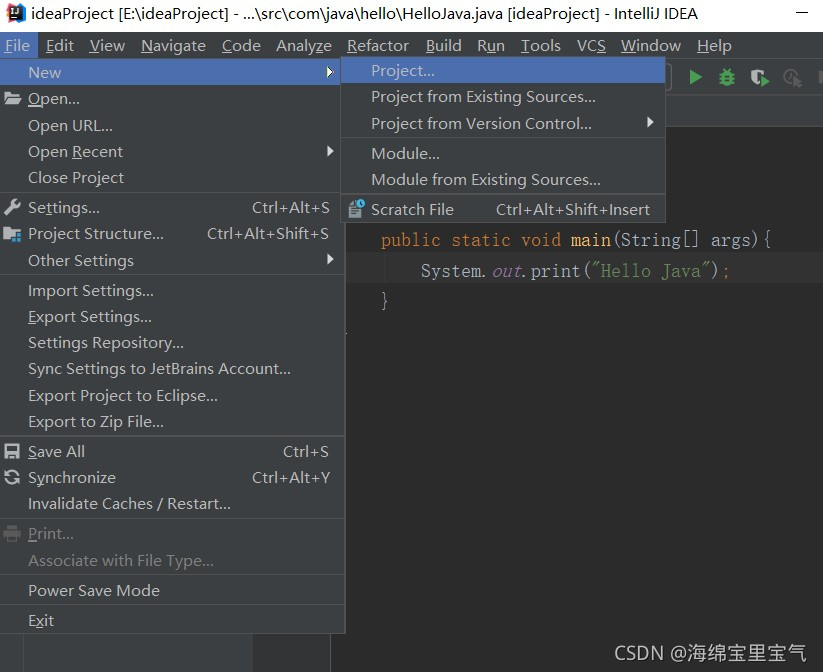Click the System.out.print code line
This screenshot has width=823, height=672.
coord(575,271)
